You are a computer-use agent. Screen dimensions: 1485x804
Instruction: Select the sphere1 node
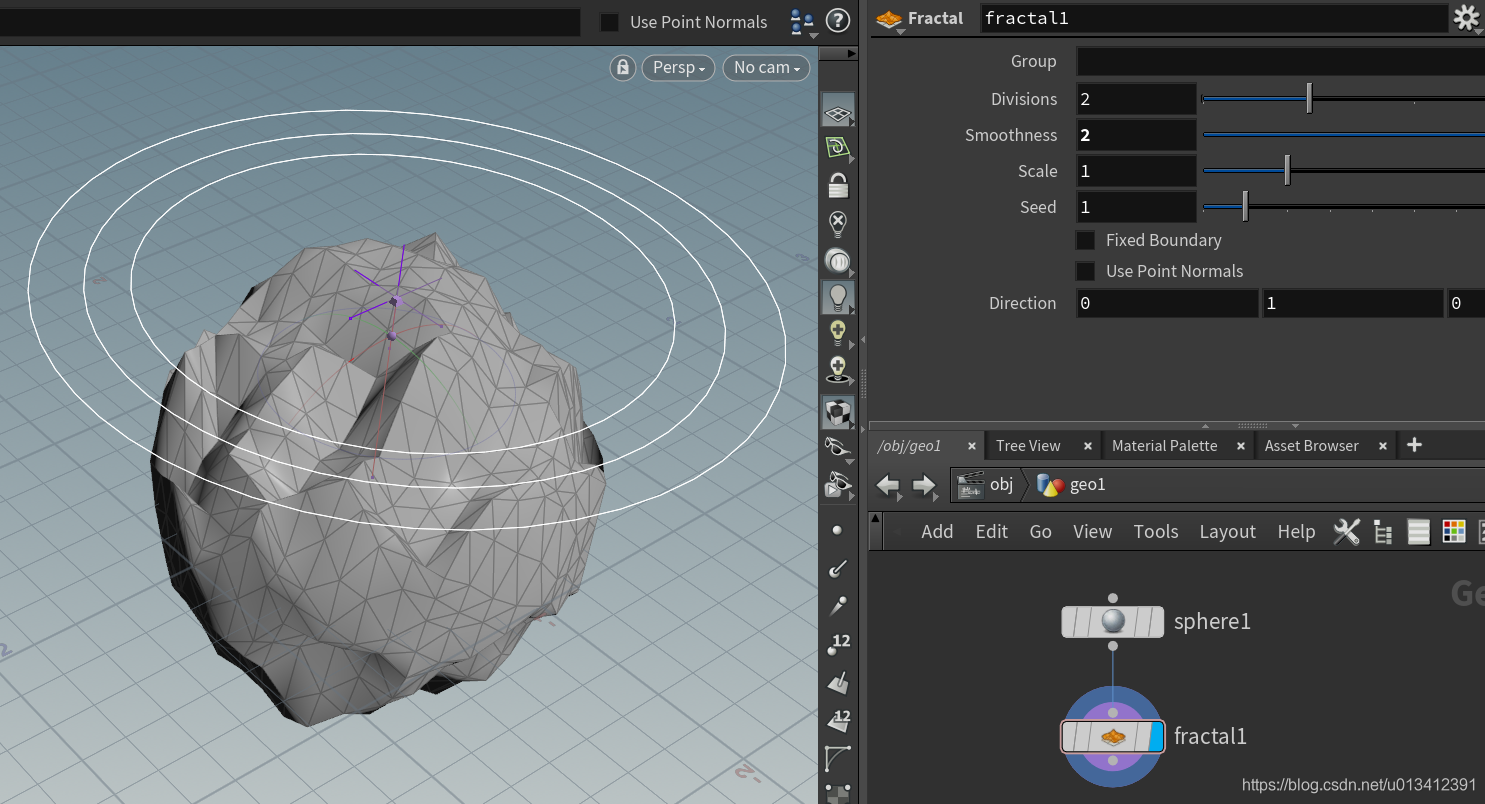pyautogui.click(x=1112, y=622)
